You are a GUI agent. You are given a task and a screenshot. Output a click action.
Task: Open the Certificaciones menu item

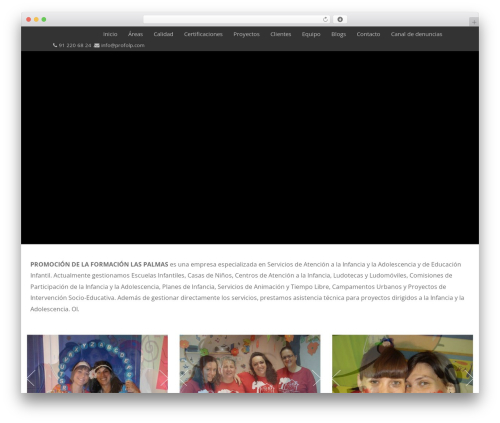[x=203, y=34]
